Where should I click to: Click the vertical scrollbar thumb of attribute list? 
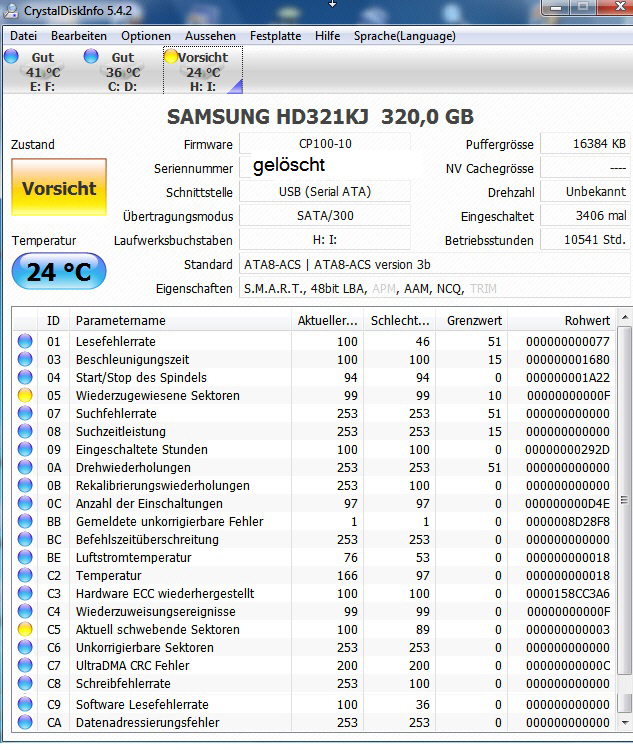[624, 501]
